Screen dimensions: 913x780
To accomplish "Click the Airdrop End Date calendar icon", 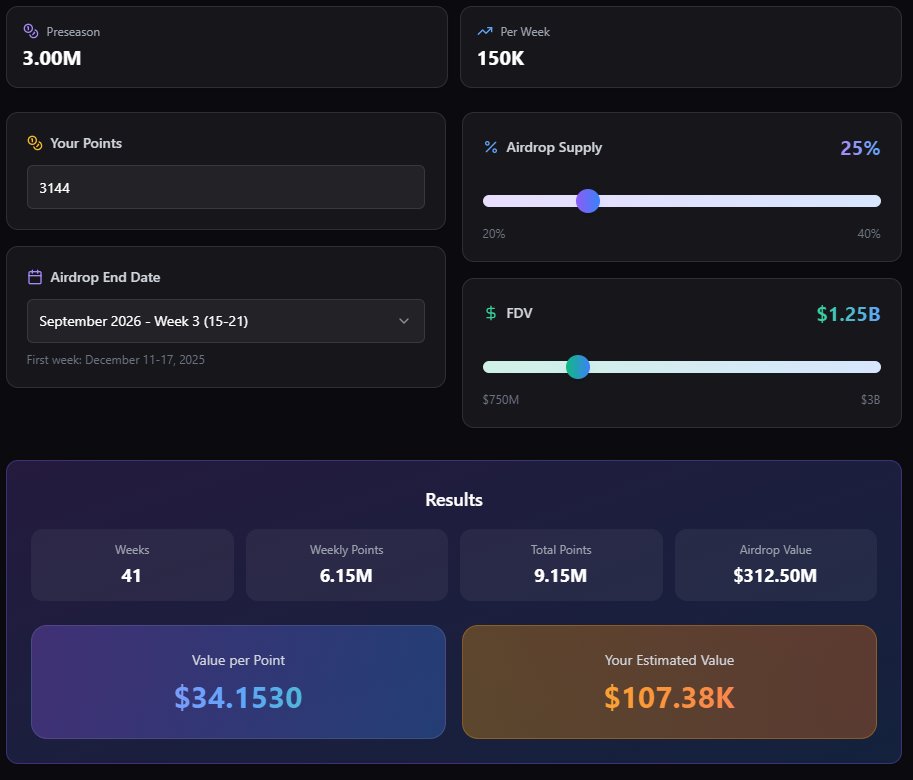I will click(x=35, y=277).
